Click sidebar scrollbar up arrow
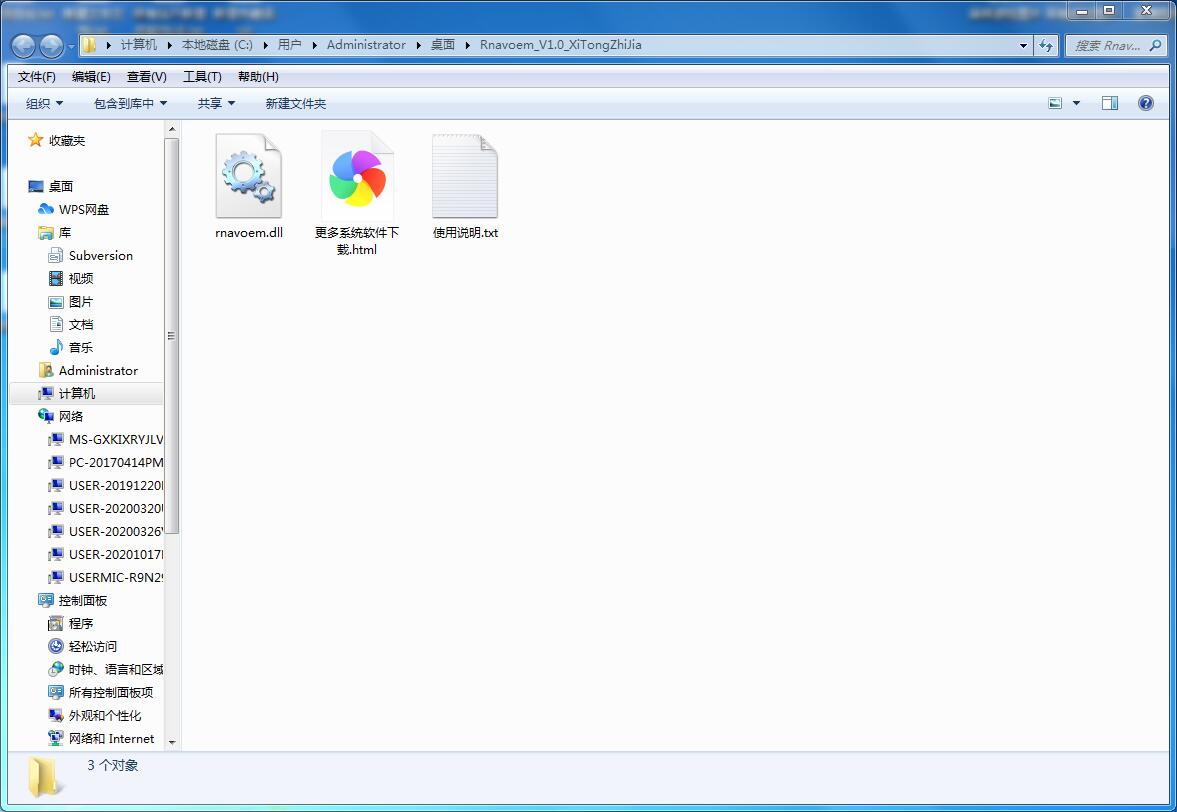 tap(172, 129)
